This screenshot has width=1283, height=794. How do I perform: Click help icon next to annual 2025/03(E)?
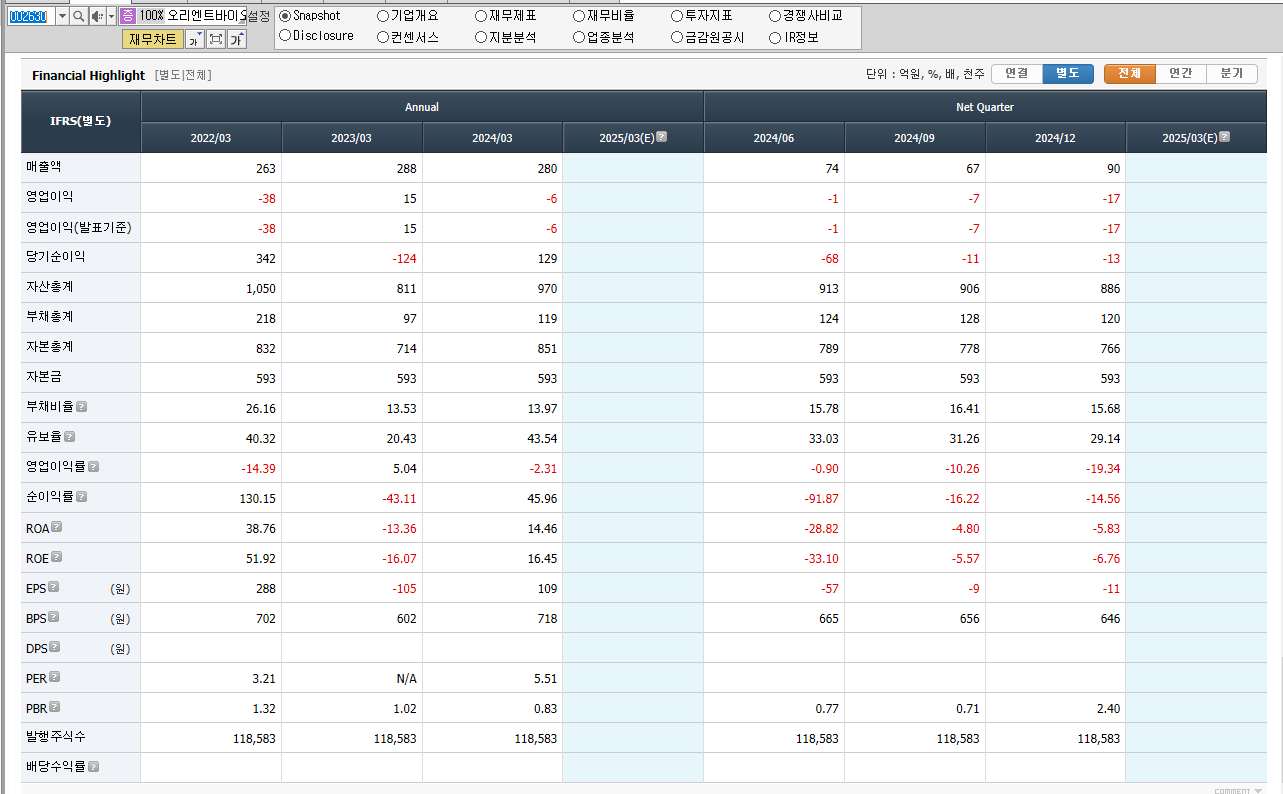tap(661, 137)
